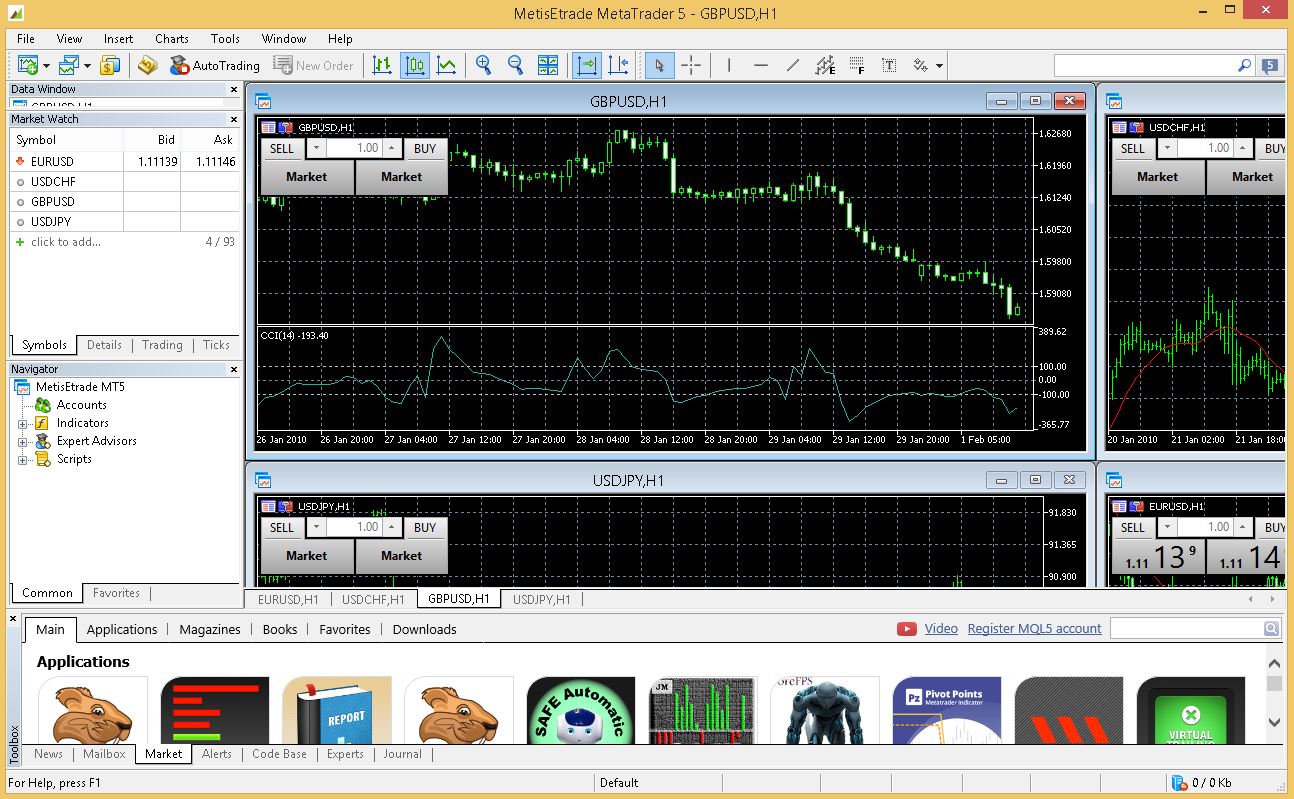
Task: Toggle AutoTrading in the toolbar
Action: [x=214, y=65]
